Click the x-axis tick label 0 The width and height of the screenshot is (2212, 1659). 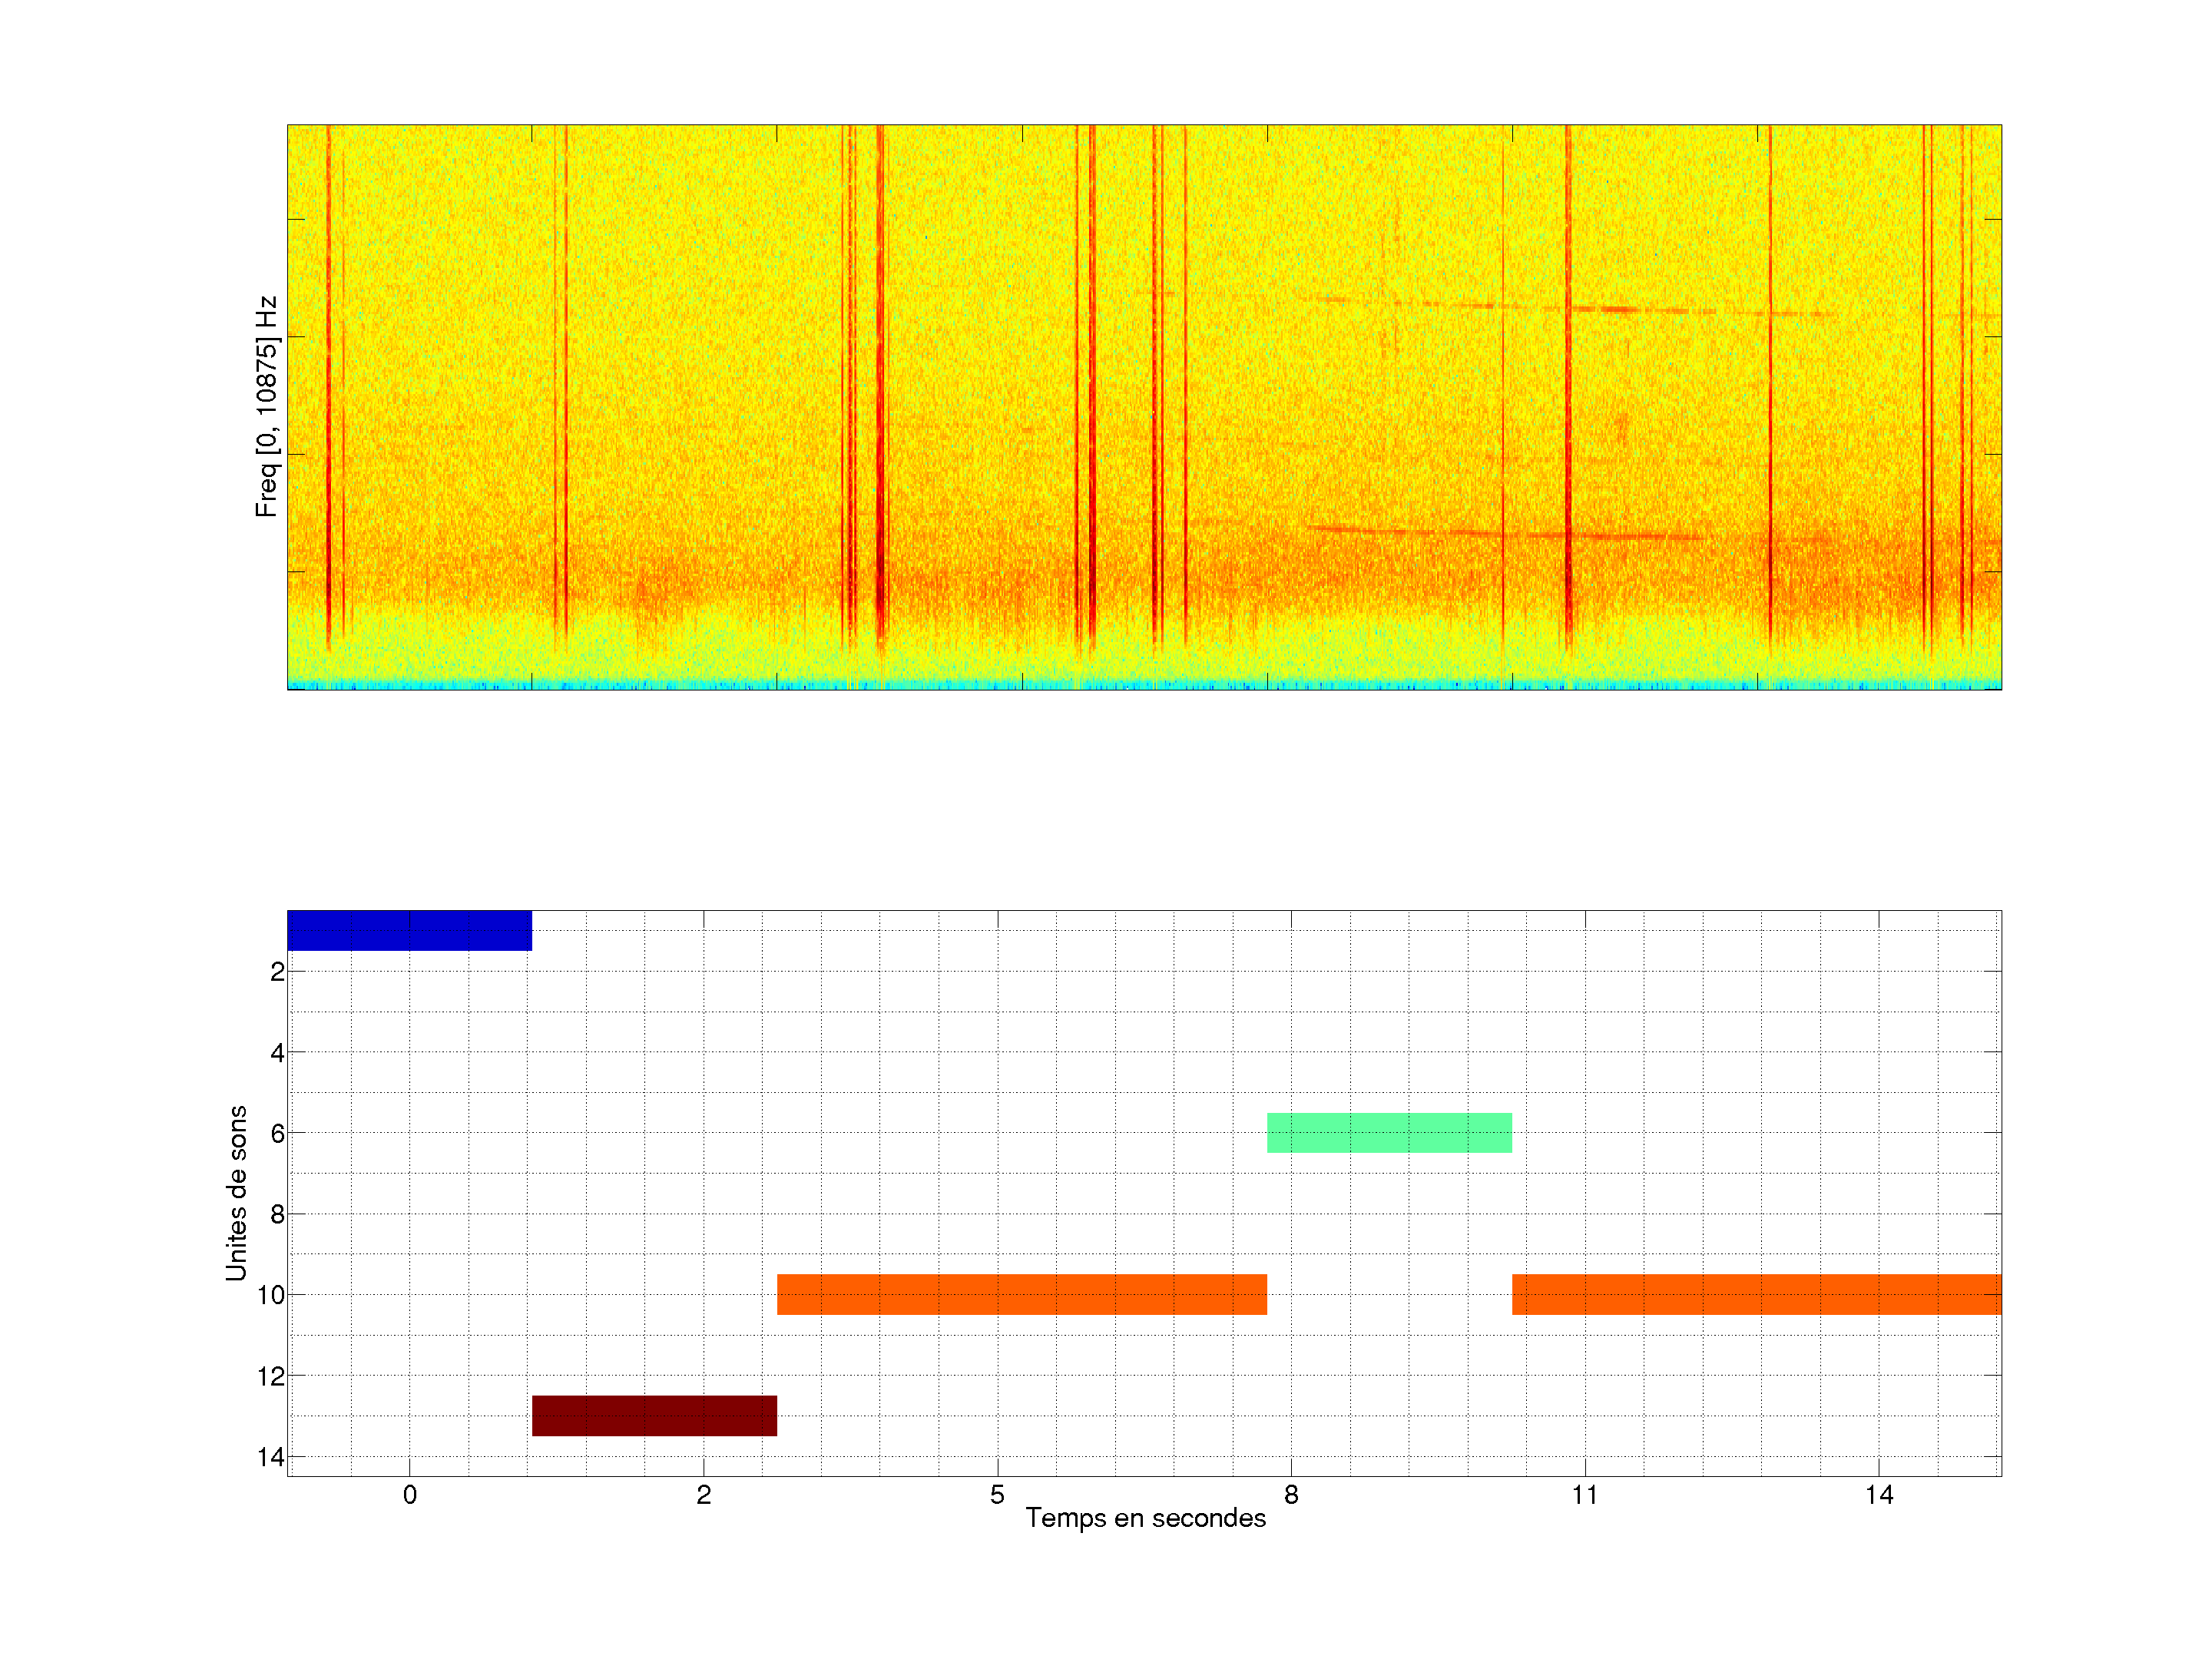(x=409, y=1495)
